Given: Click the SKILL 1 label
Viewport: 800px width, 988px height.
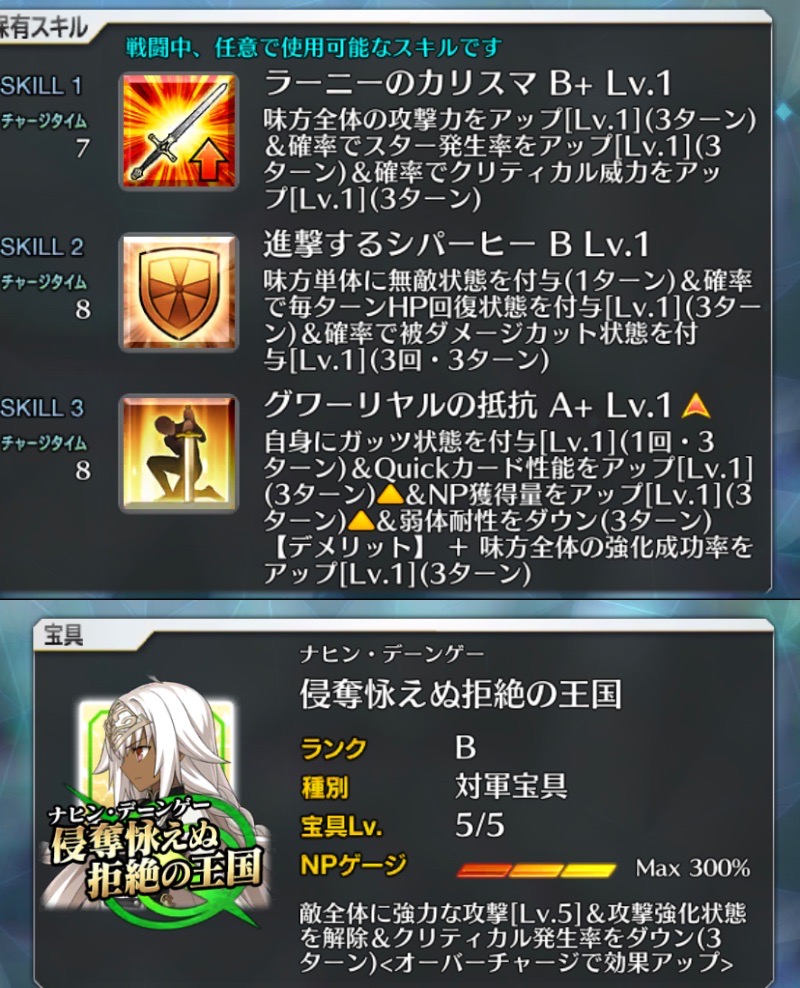Looking at the screenshot, I should pyautogui.click(x=42, y=86).
